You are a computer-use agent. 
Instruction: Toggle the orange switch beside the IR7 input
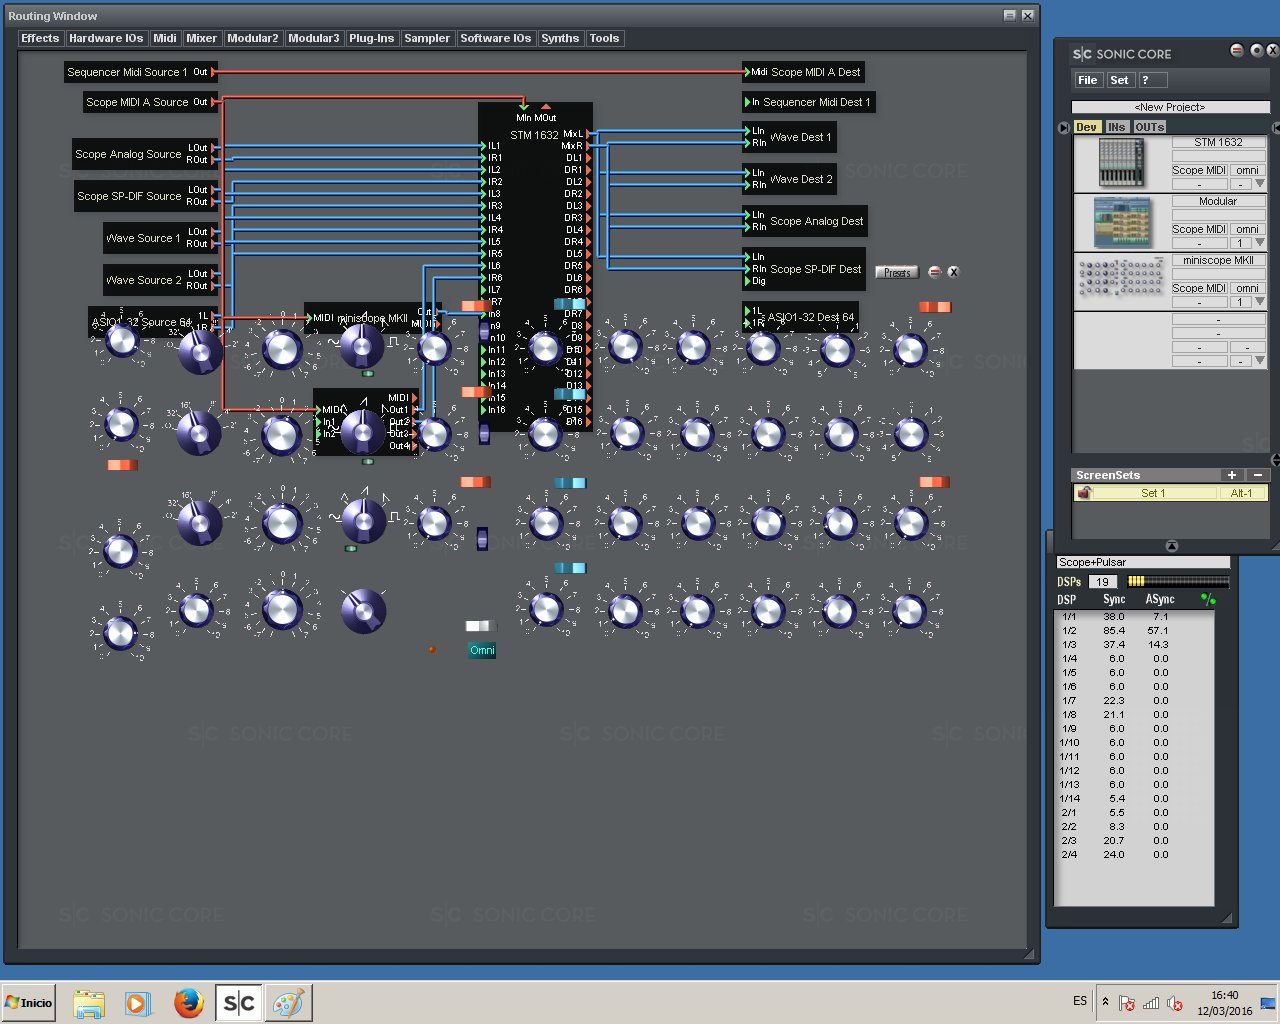tap(475, 305)
